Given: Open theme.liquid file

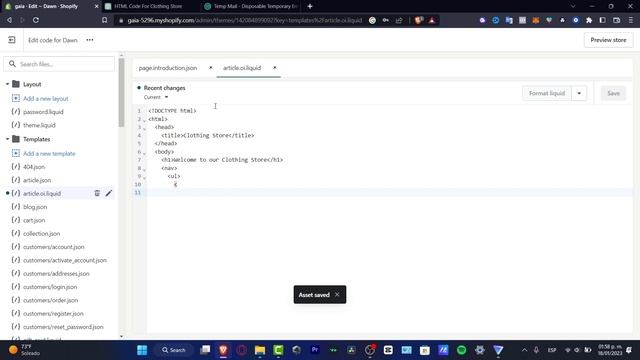Looking at the screenshot, I should [x=39, y=125].
